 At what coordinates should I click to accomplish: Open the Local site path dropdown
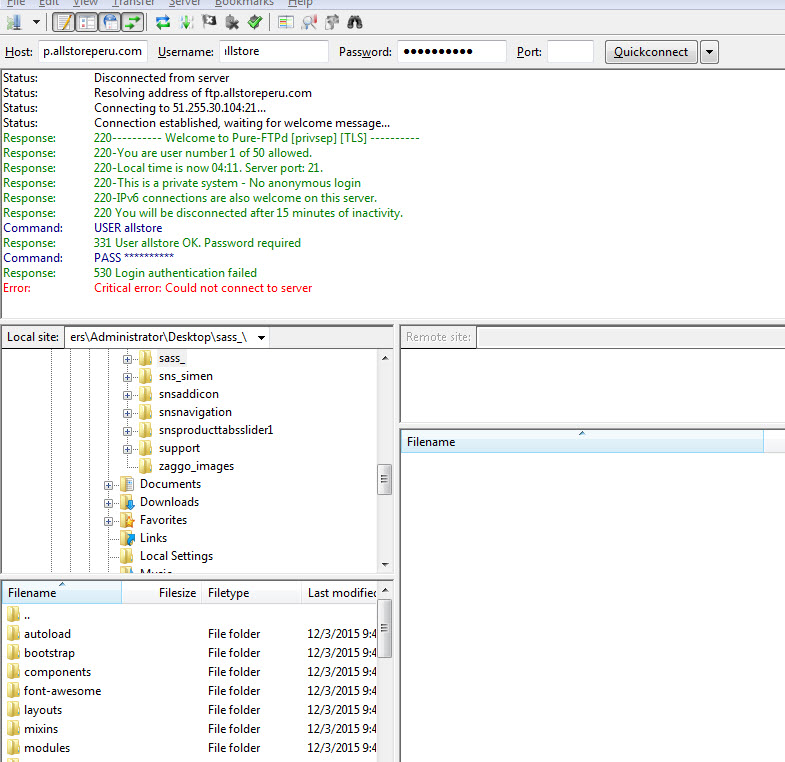261,338
